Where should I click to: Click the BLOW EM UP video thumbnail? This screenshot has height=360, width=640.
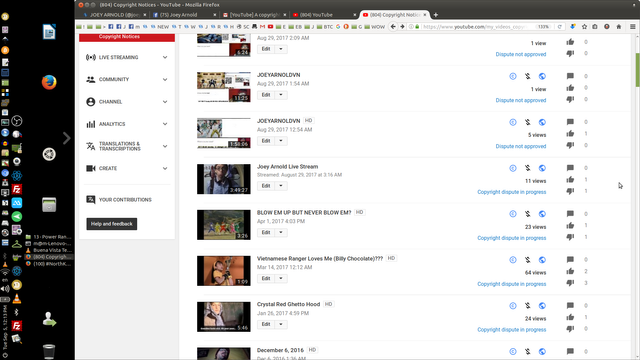pyautogui.click(x=224, y=225)
